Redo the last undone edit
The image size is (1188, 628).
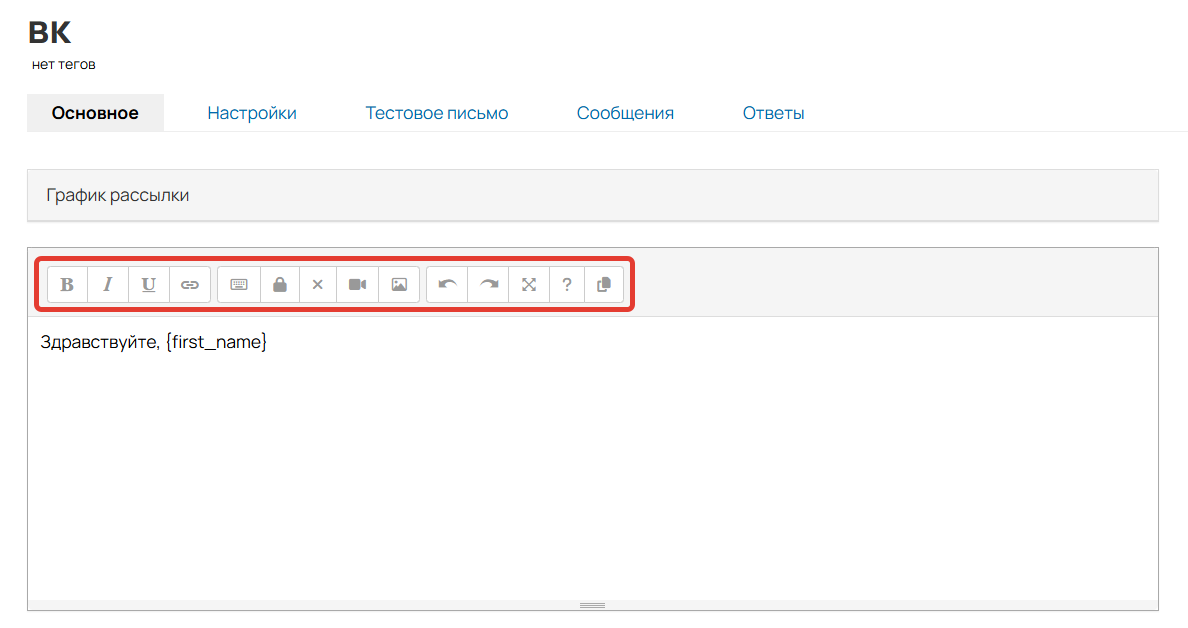pyautogui.click(x=489, y=285)
